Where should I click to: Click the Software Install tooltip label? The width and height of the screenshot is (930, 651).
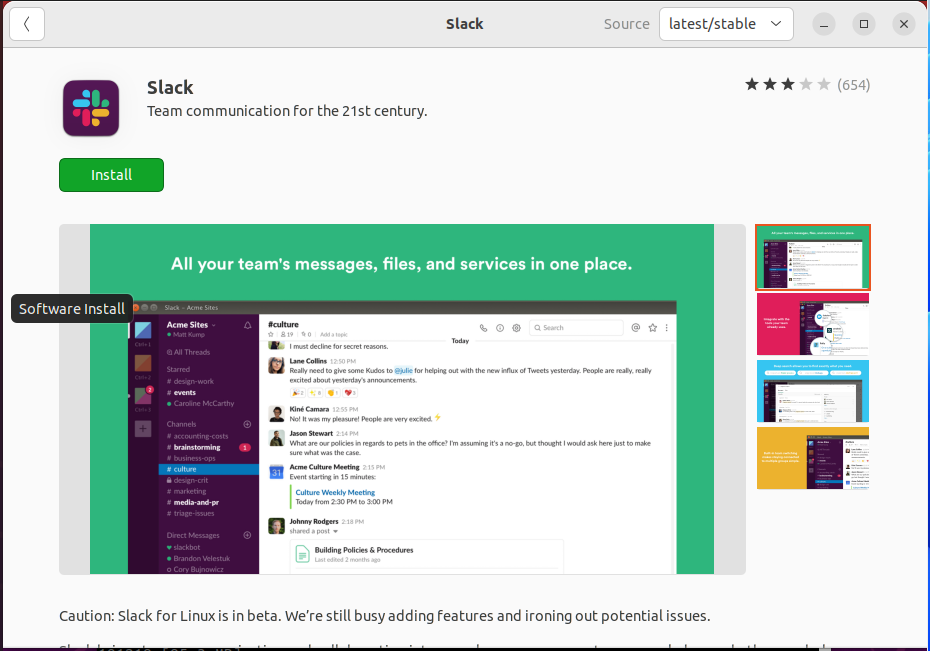(72, 309)
